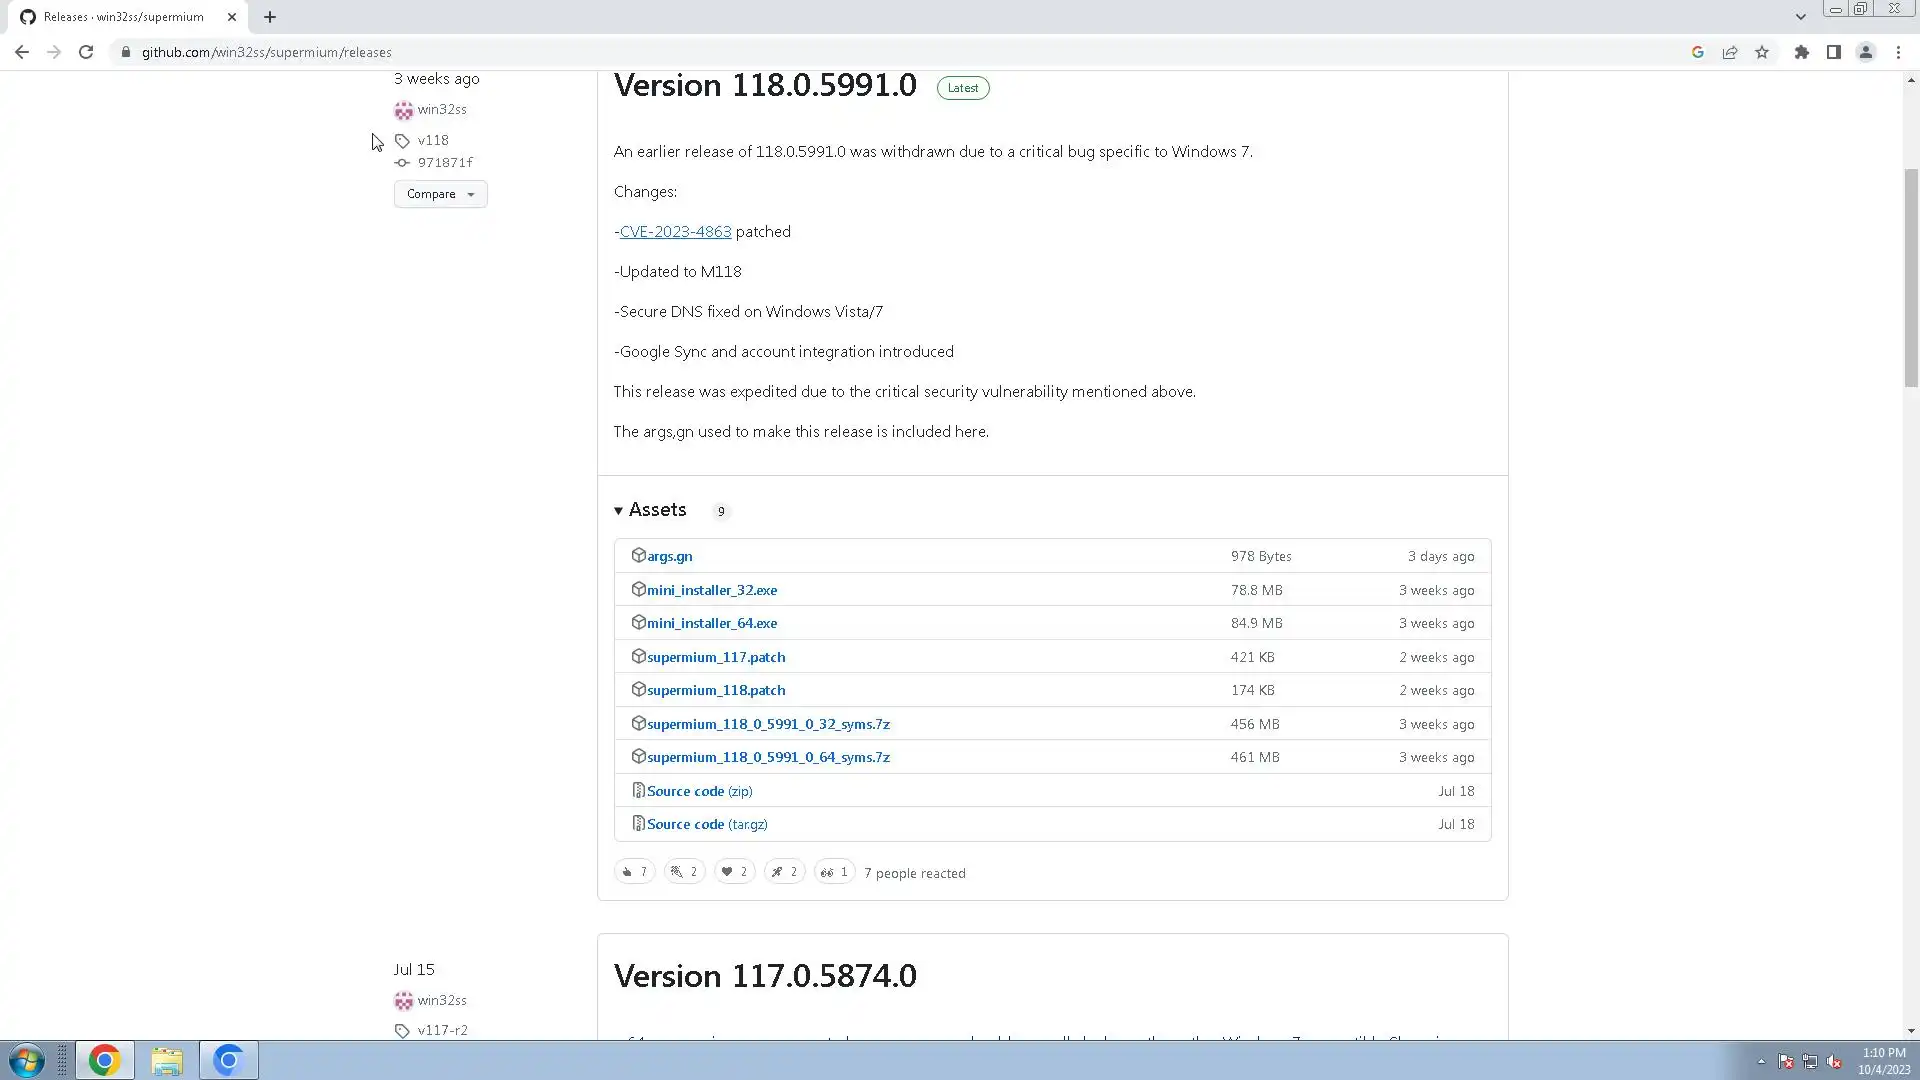Bookmark this page with the star icon
The image size is (1920, 1080).
[x=1762, y=52]
